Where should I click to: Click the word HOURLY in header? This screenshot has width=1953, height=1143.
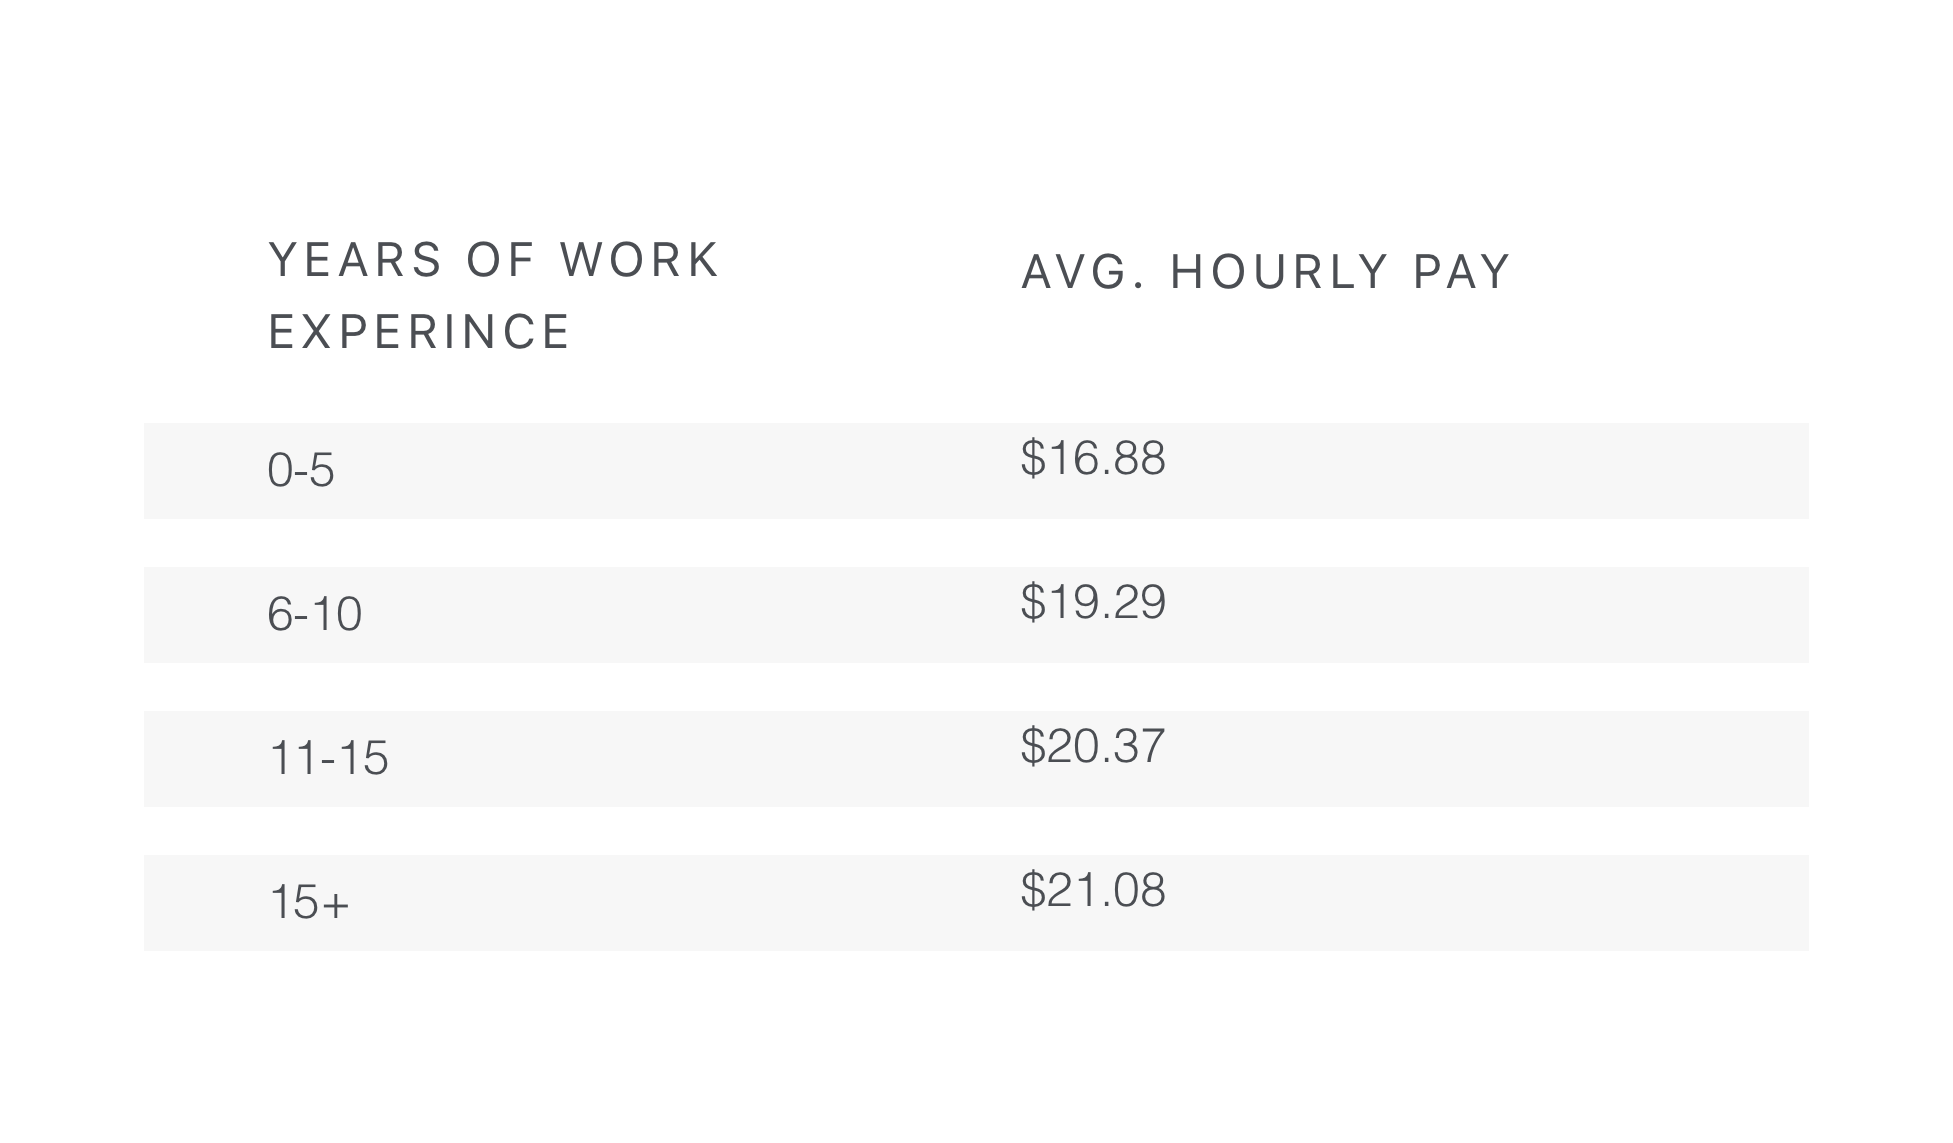pyautogui.click(x=1280, y=272)
